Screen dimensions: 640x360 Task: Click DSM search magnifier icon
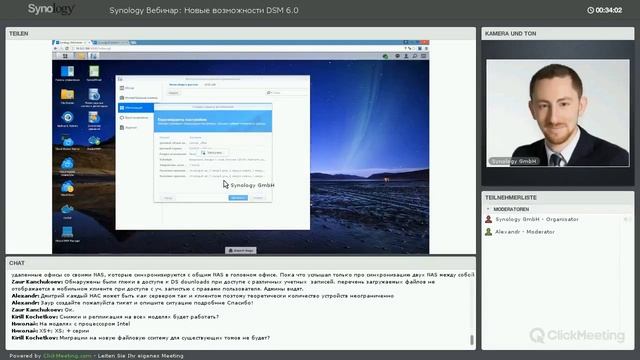415,56
